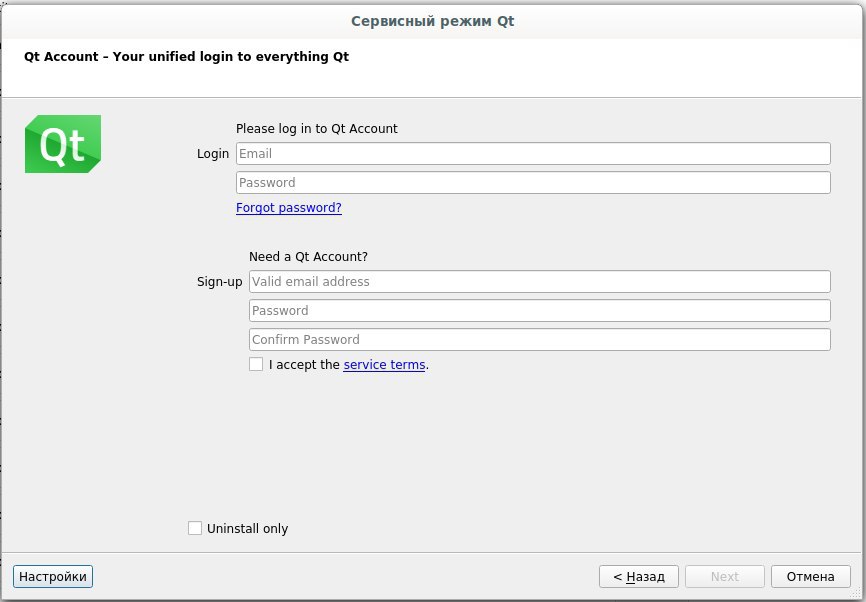Click the Сервисный режим Qt title bar
866x602 pixels.
(433, 21)
